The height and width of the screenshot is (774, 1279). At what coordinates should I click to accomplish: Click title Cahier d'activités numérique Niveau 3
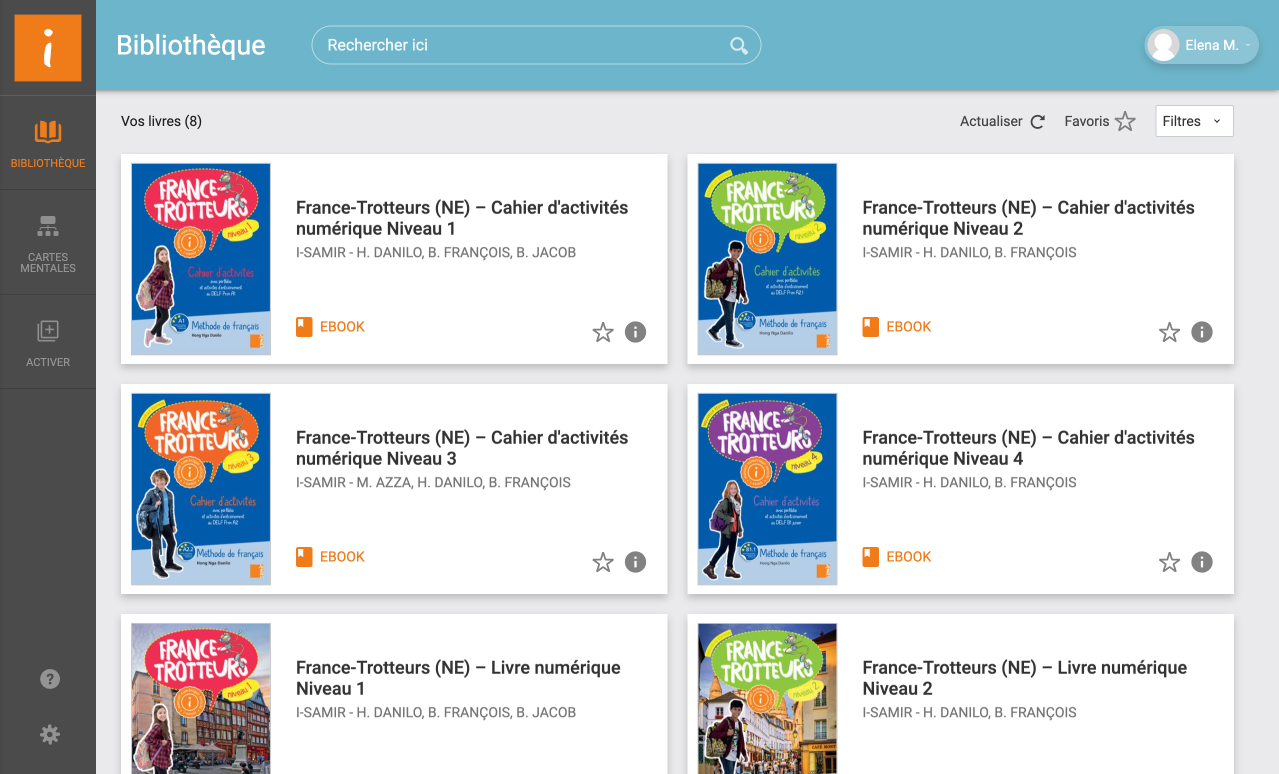point(462,448)
